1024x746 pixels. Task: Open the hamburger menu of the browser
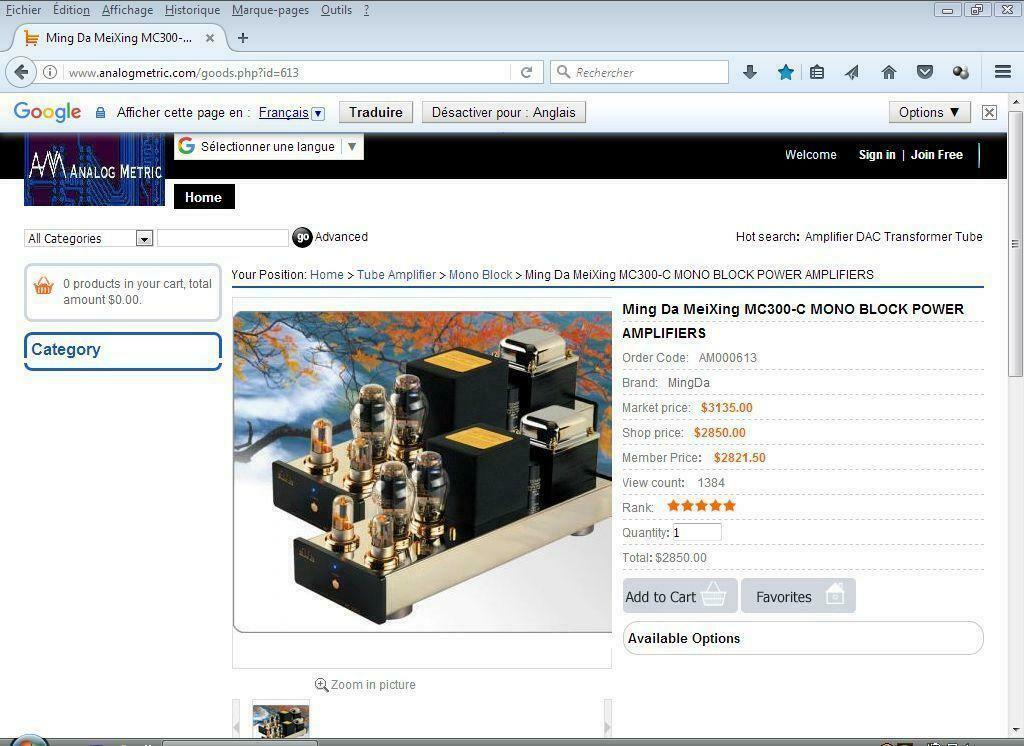tap(1003, 72)
